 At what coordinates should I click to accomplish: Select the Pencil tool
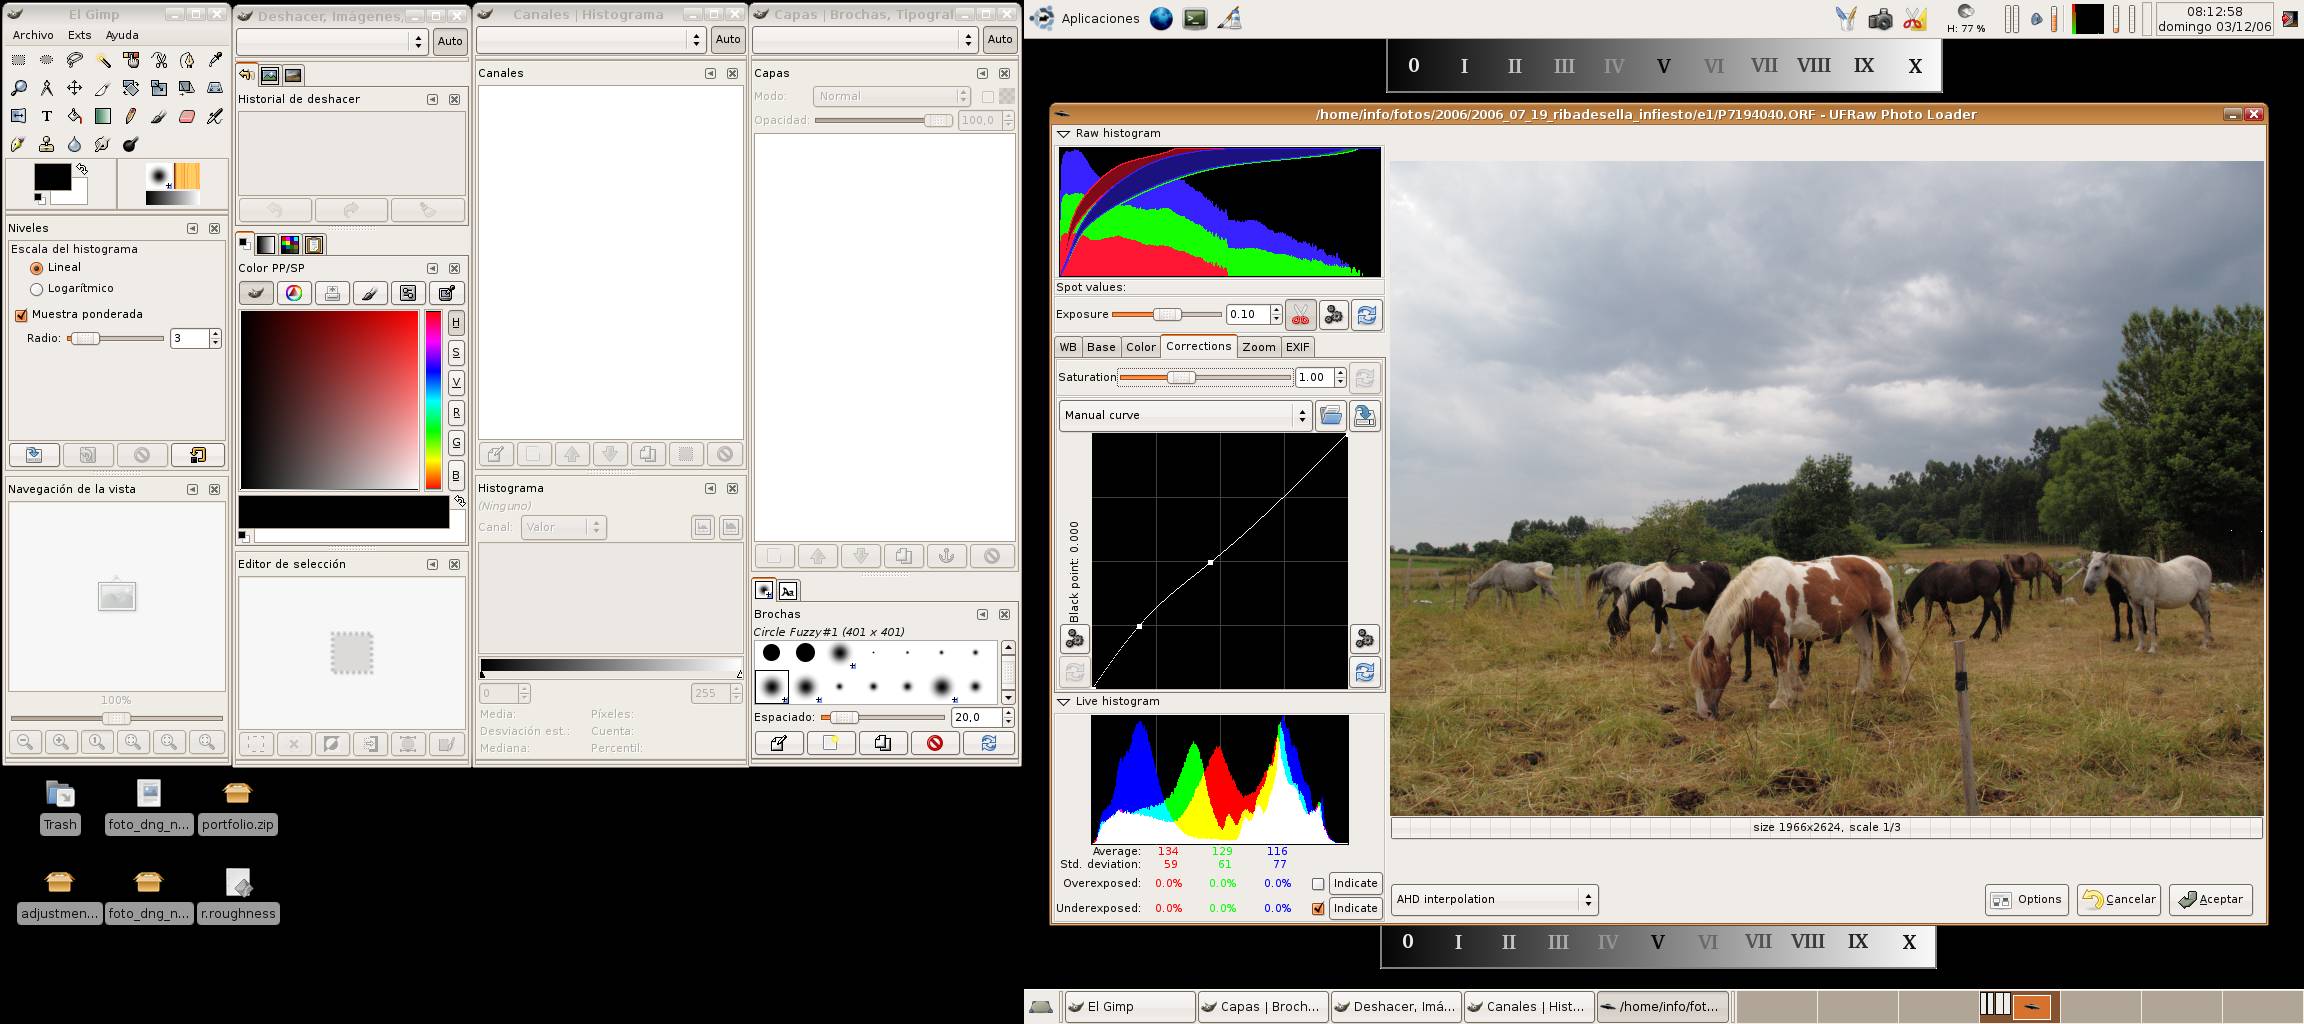[x=130, y=116]
